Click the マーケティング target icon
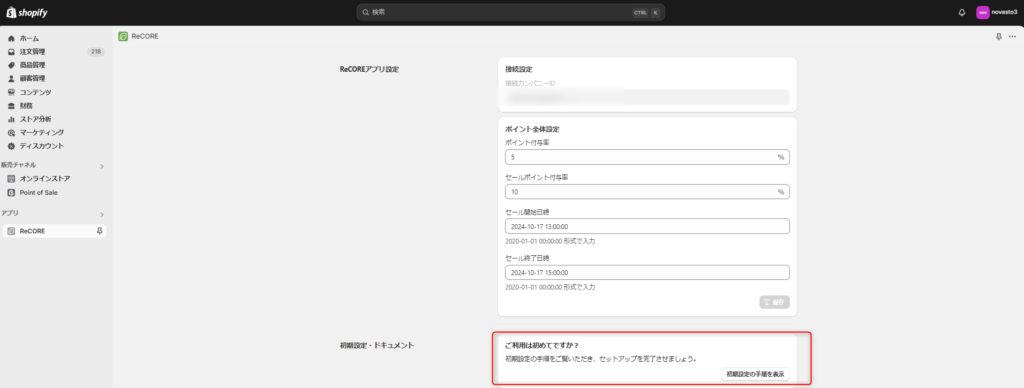This screenshot has height=388, width=1024. (x=11, y=133)
